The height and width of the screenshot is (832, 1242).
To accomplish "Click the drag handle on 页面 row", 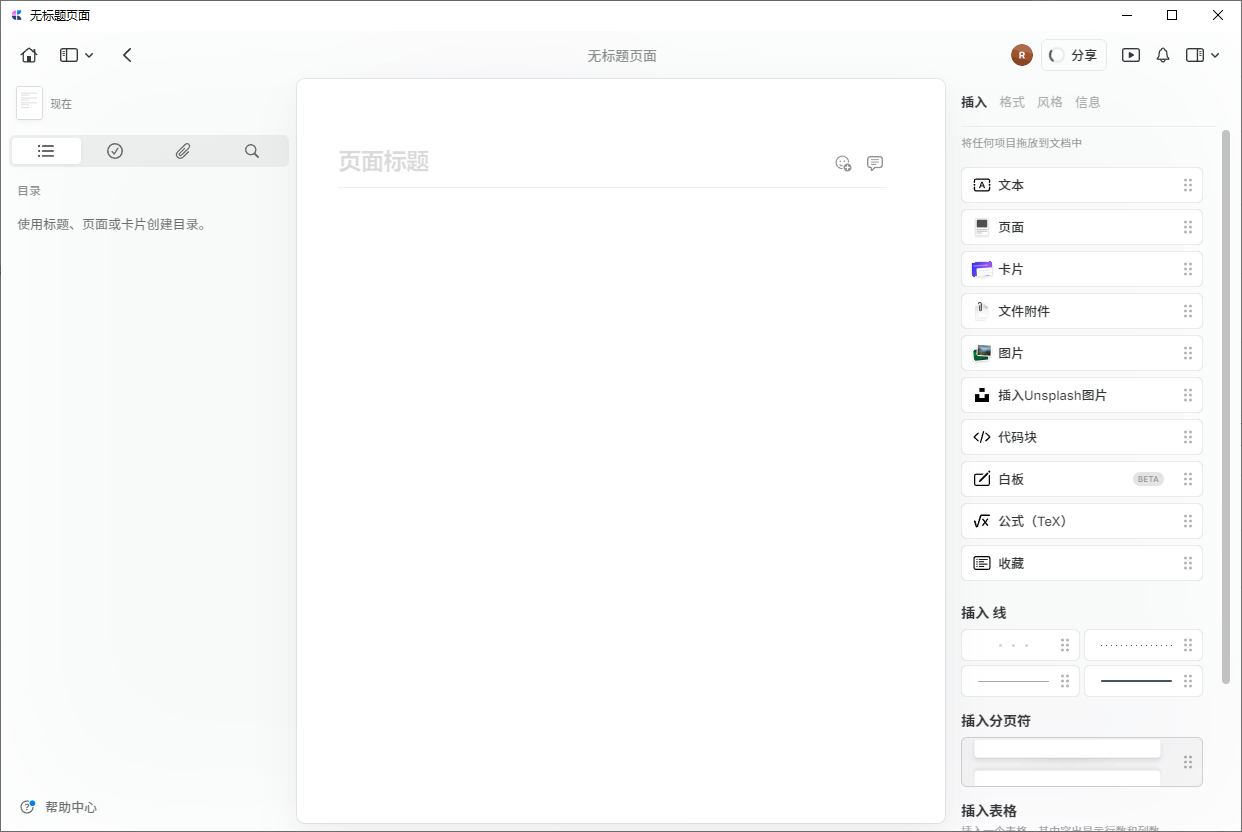I will 1188,227.
